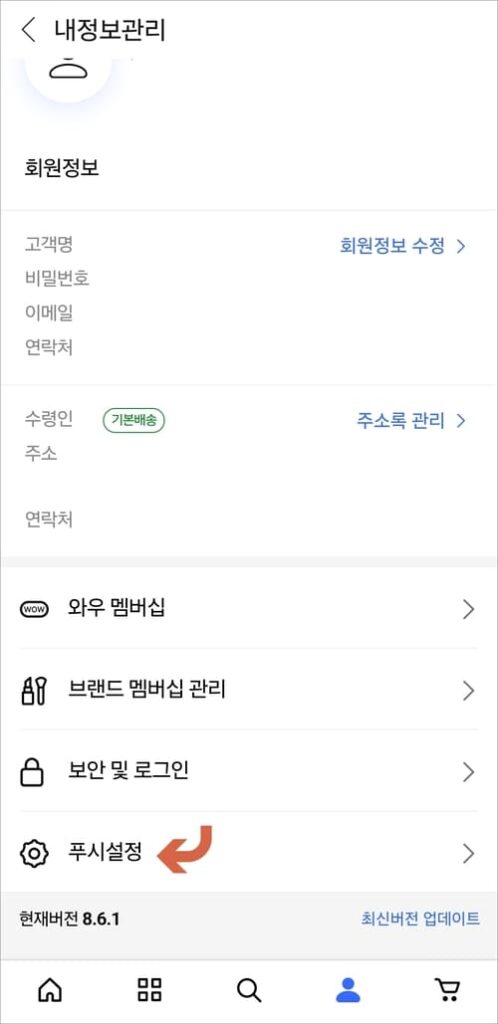
Task: Tap the gear icon for 푸시설정
Action: pyautogui.click(x=33, y=854)
